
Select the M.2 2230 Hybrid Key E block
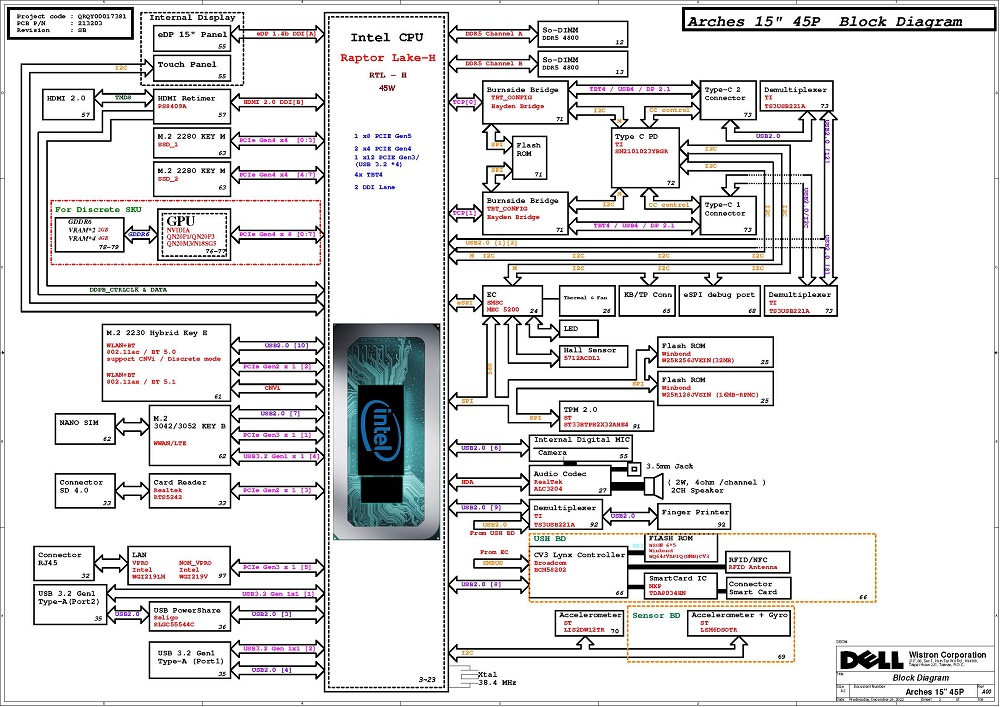(x=166, y=363)
